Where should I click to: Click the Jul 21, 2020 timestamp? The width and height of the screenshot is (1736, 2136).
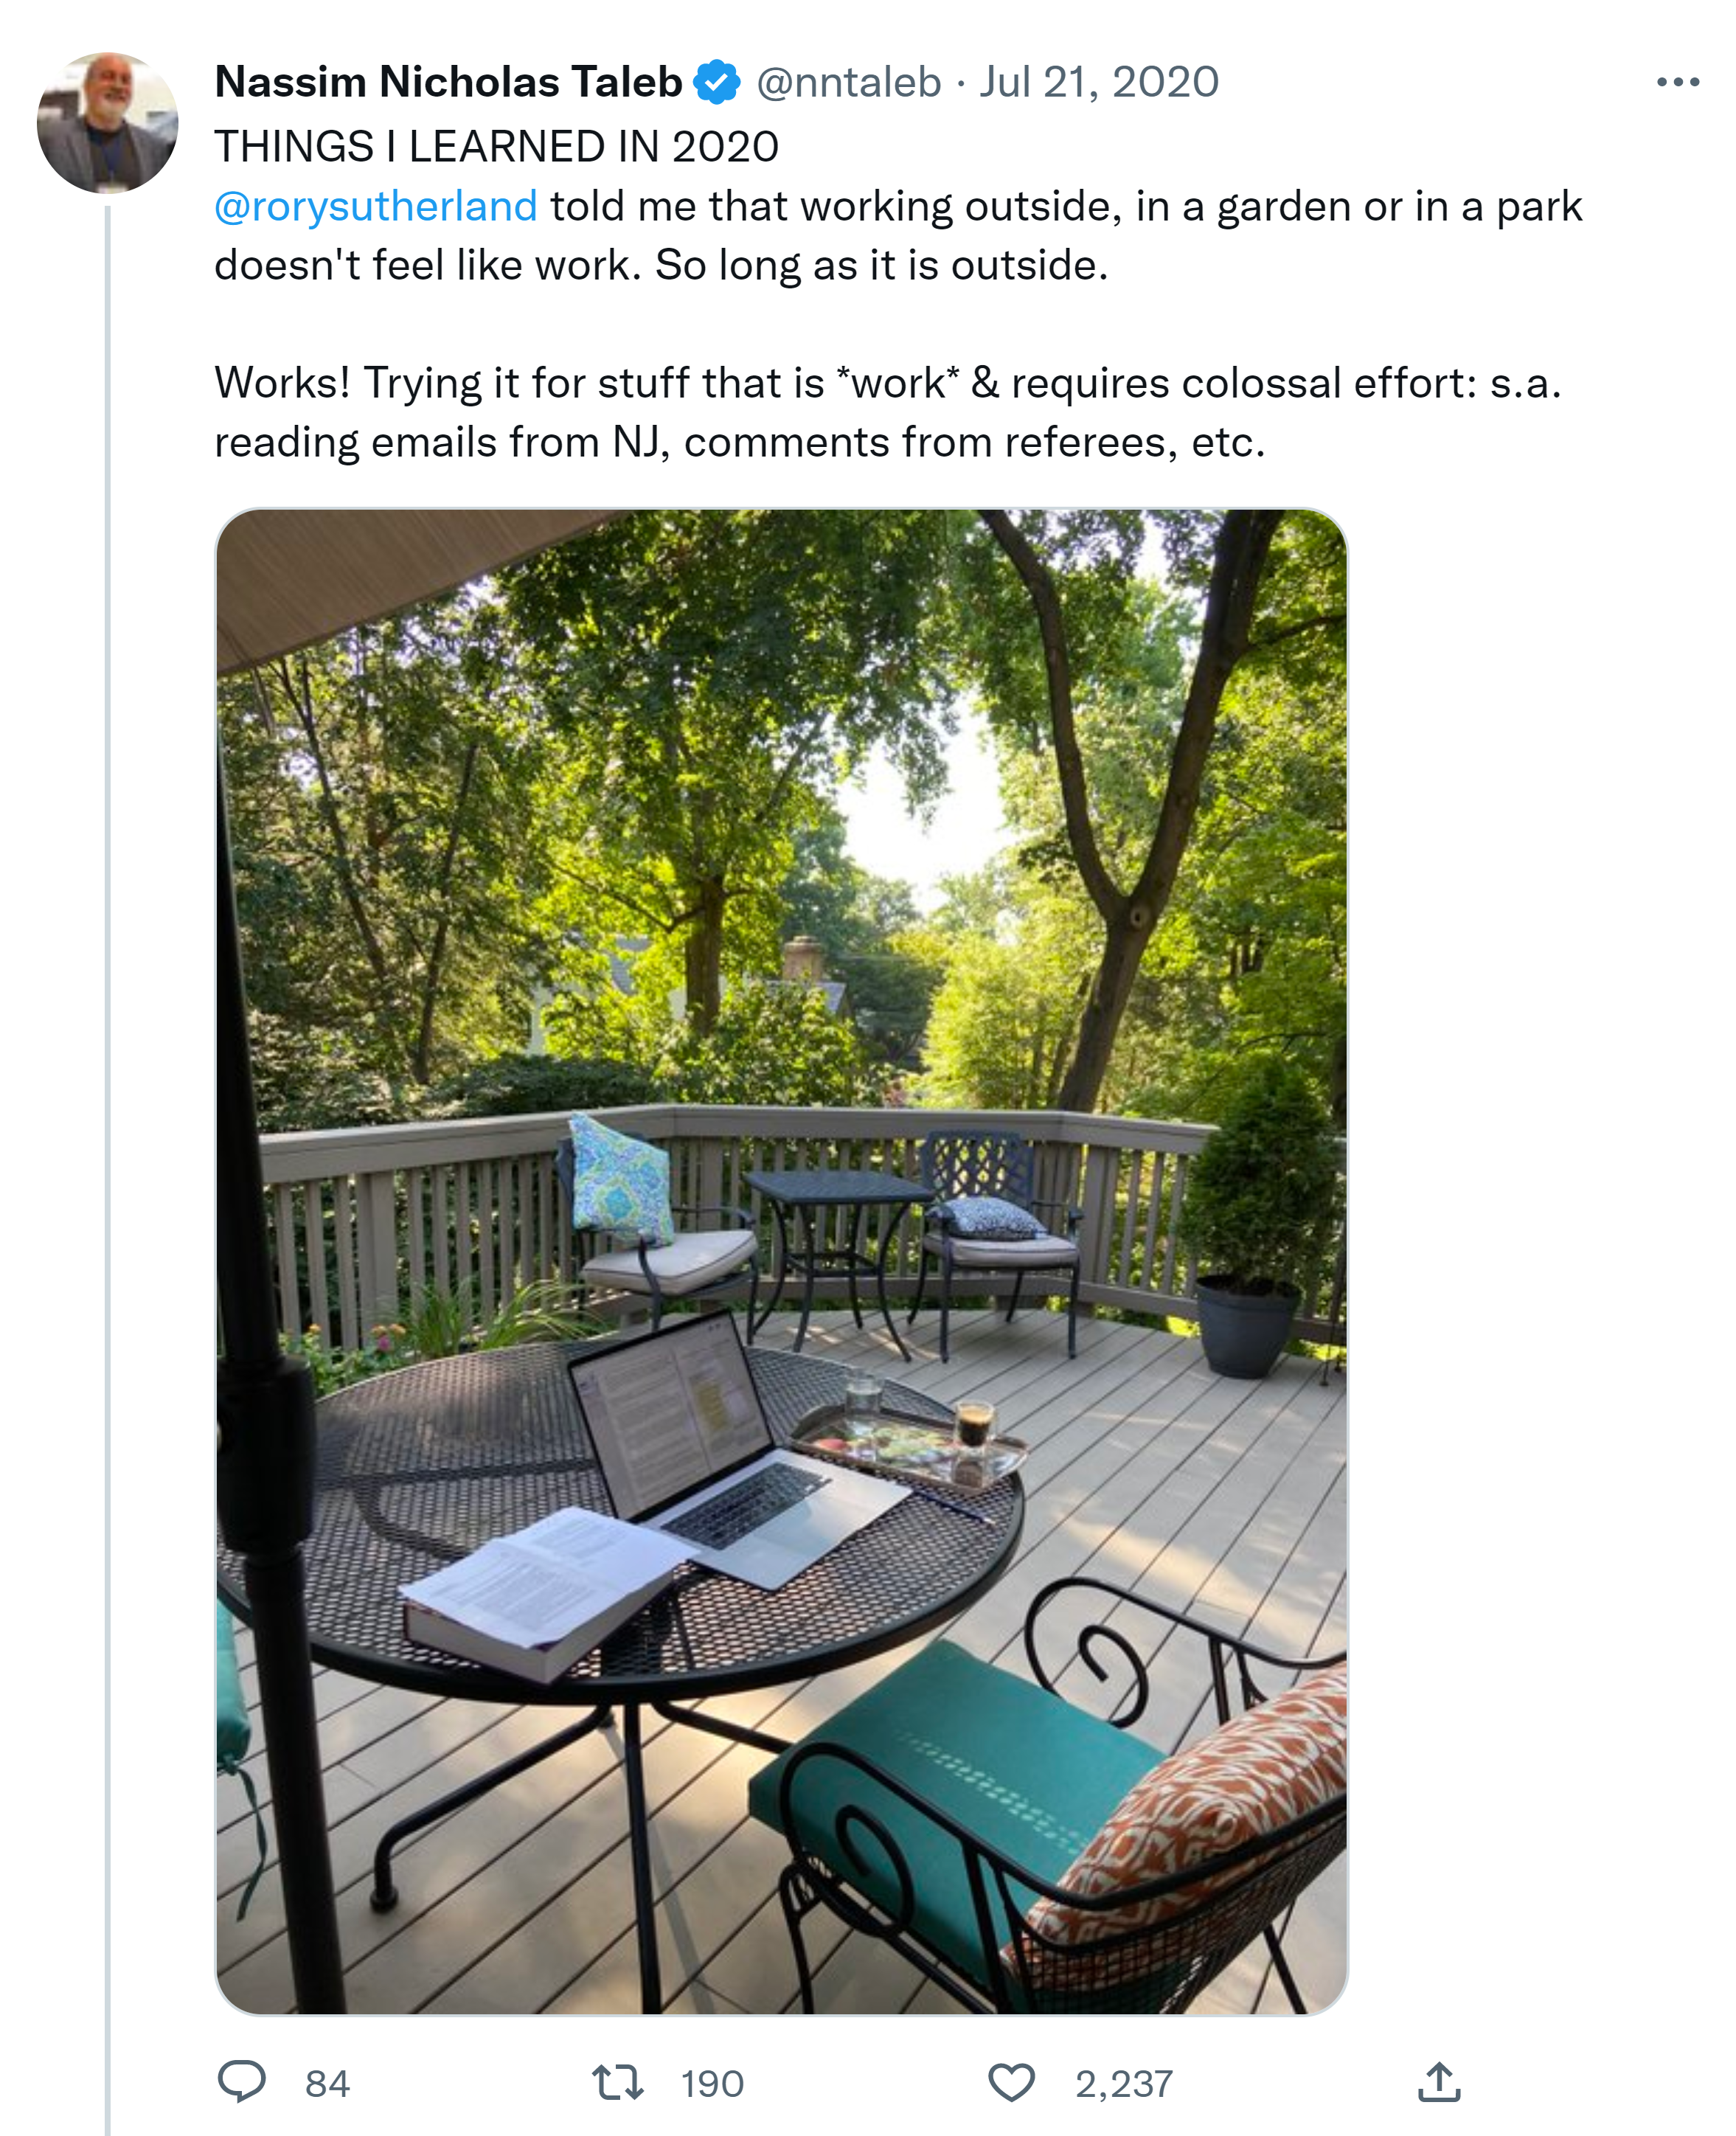(x=1098, y=82)
